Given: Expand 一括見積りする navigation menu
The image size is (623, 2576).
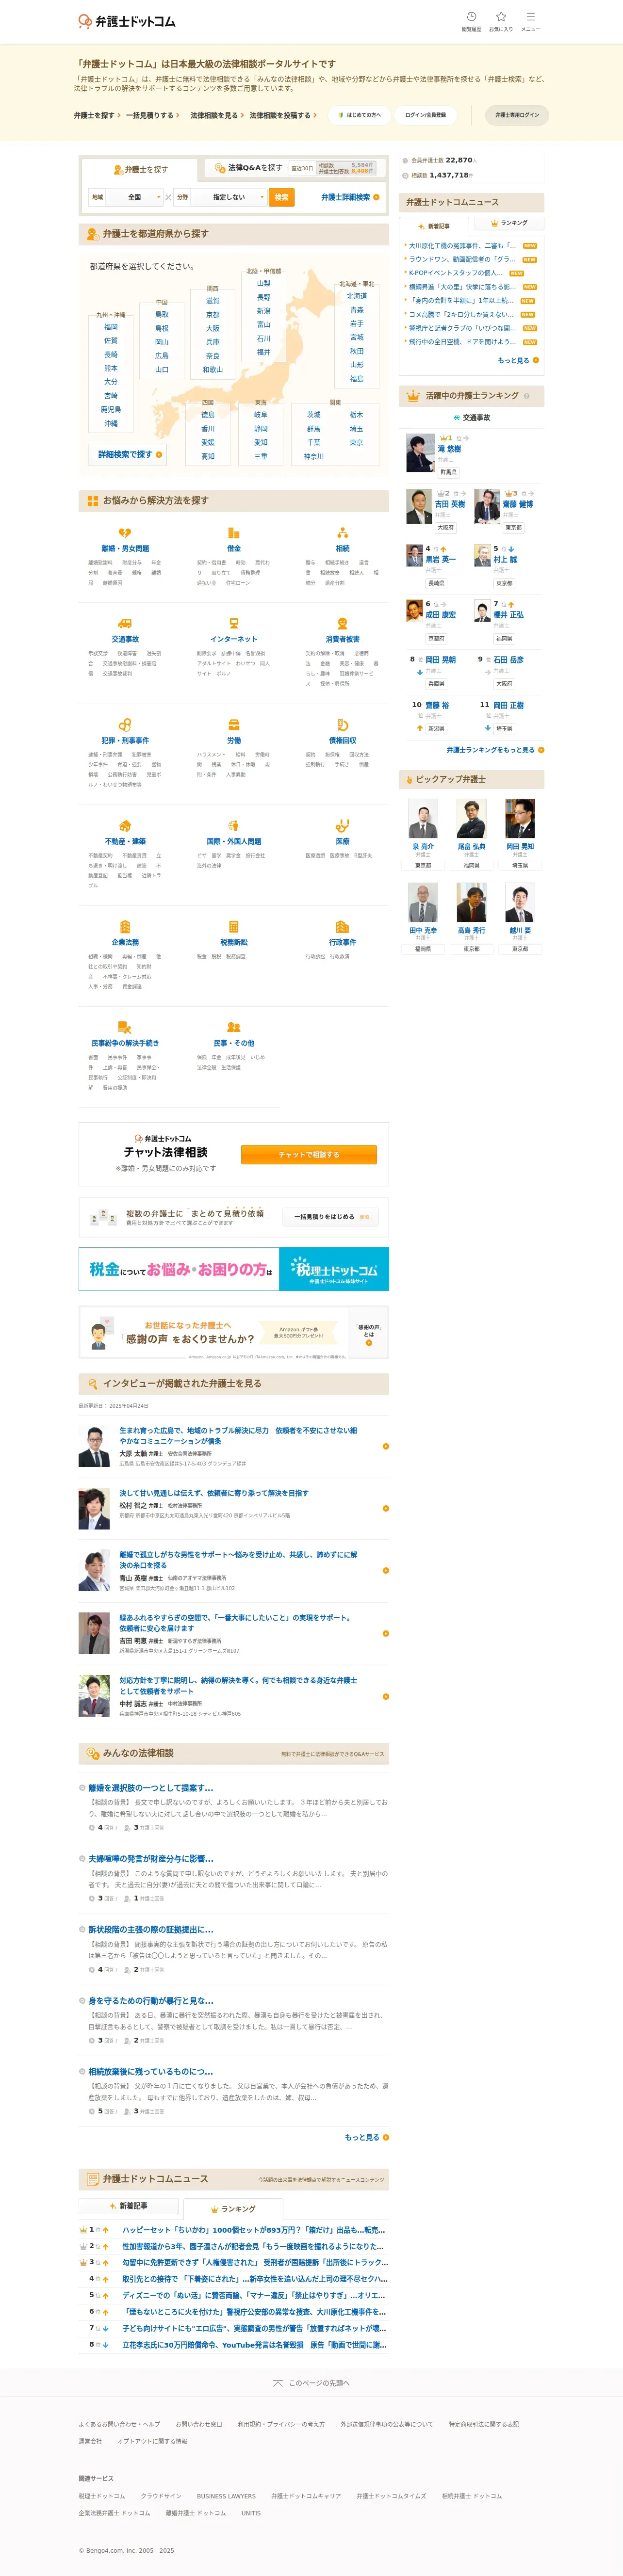Looking at the screenshot, I should click(153, 115).
